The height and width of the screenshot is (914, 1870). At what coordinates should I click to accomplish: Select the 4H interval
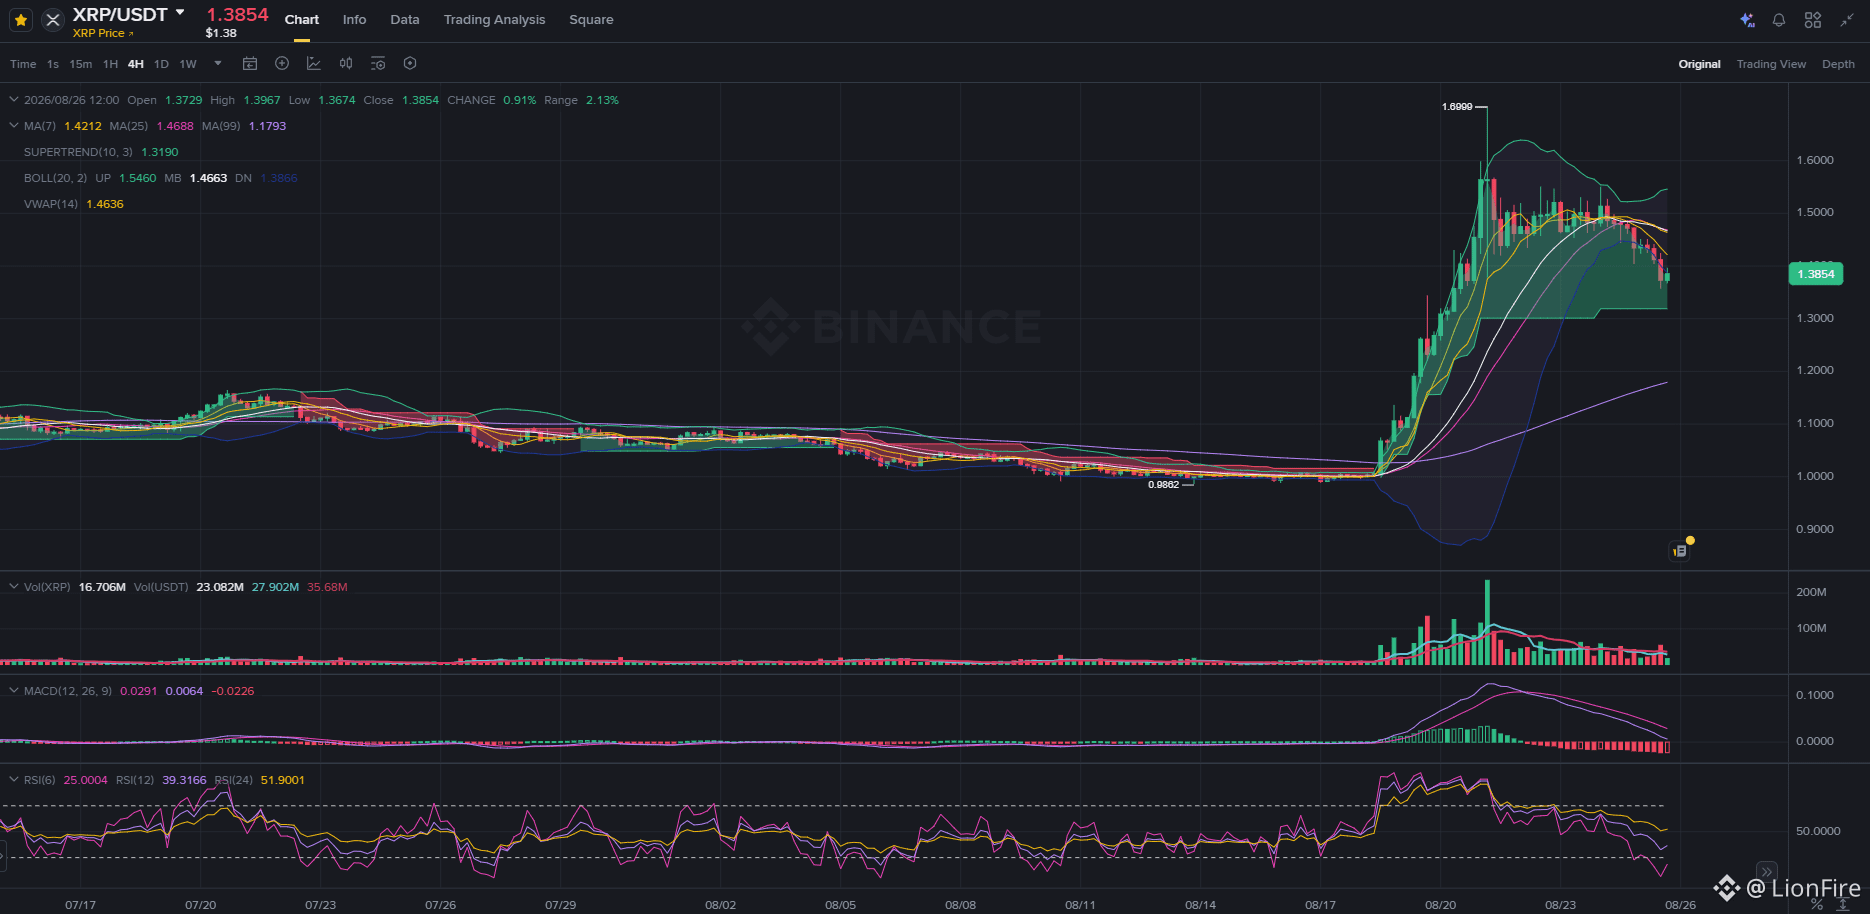[x=136, y=64]
